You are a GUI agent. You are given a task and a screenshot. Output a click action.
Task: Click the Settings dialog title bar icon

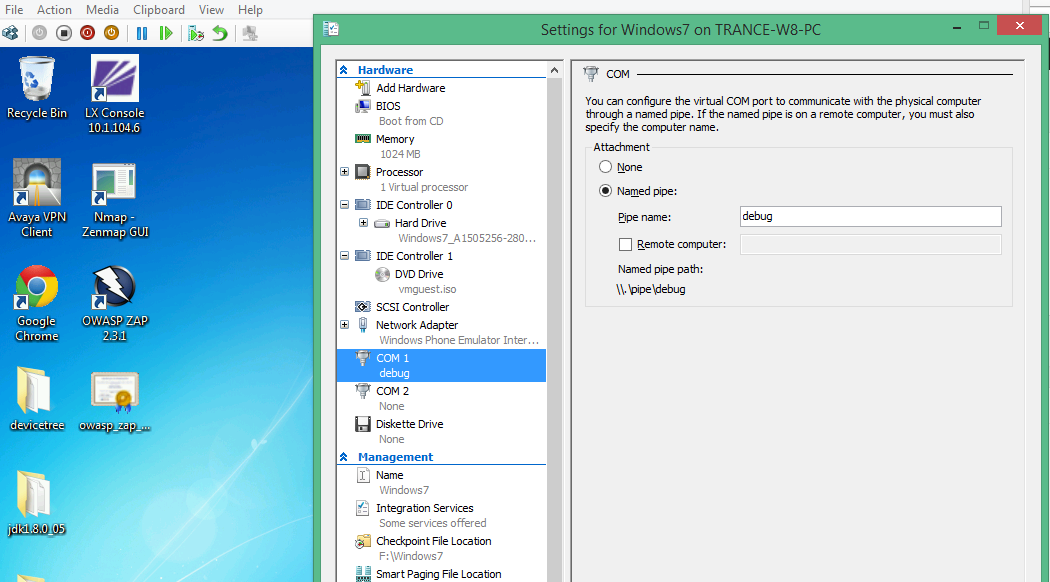pos(331,29)
